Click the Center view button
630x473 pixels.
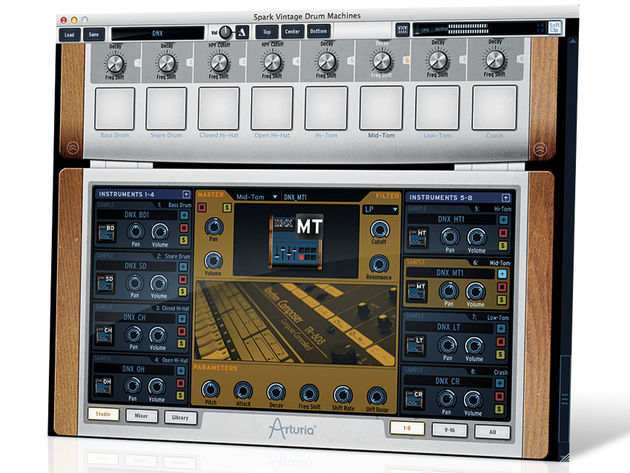[292, 31]
